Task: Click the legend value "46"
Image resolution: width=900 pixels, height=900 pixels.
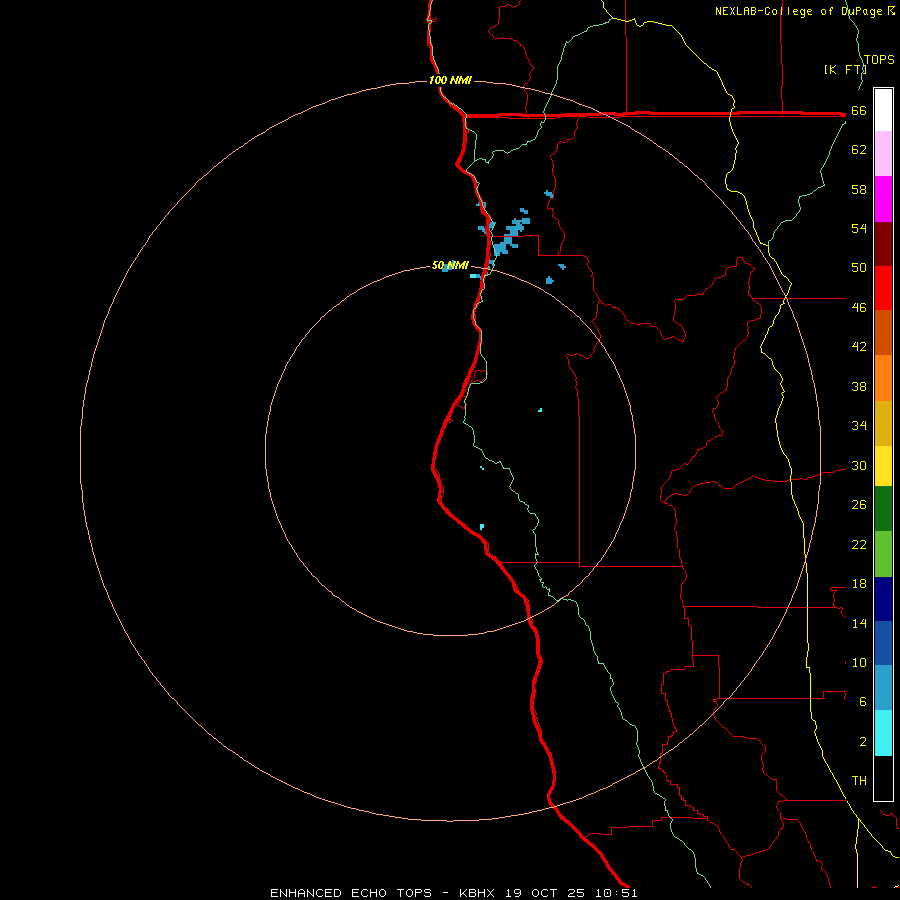Action: pyautogui.click(x=859, y=308)
